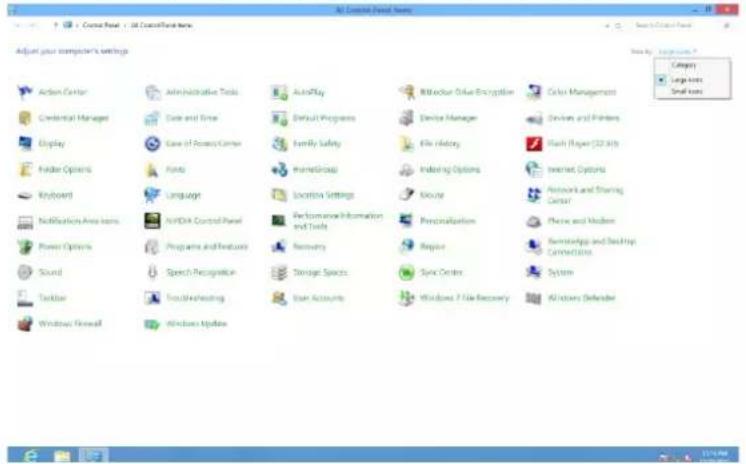Click Control Panel in the address breadcrumb
This screenshot has width=746, height=464.
101,25
